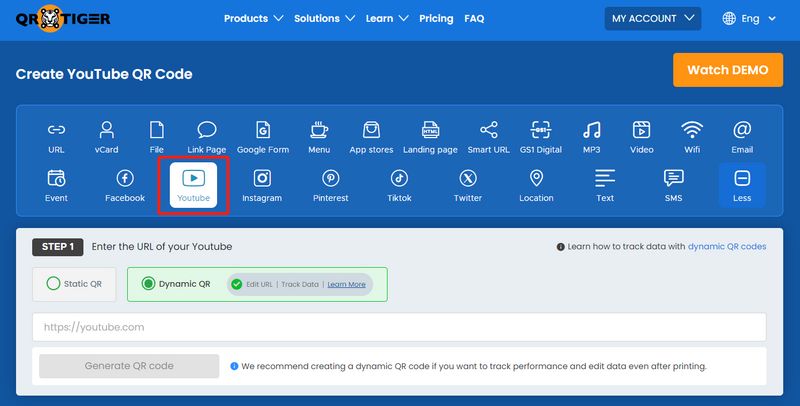The height and width of the screenshot is (406, 800).
Task: Expand the Products dropdown menu
Action: pyautogui.click(x=253, y=18)
